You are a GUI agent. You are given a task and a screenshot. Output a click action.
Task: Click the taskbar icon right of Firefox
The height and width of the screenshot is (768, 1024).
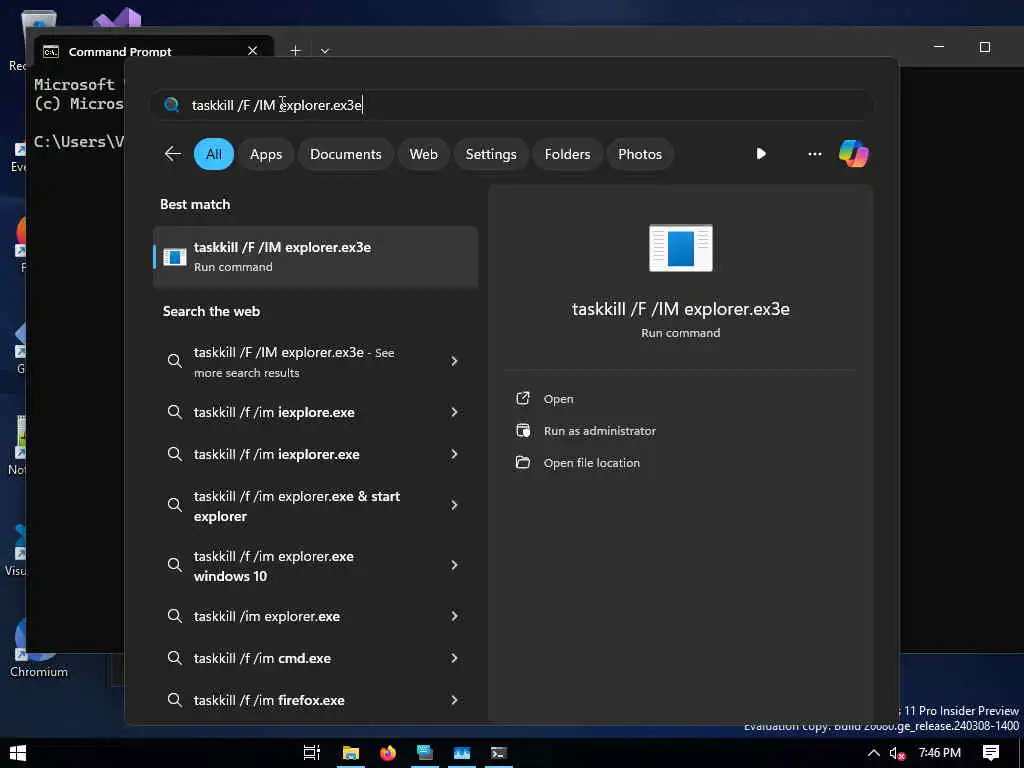point(424,753)
